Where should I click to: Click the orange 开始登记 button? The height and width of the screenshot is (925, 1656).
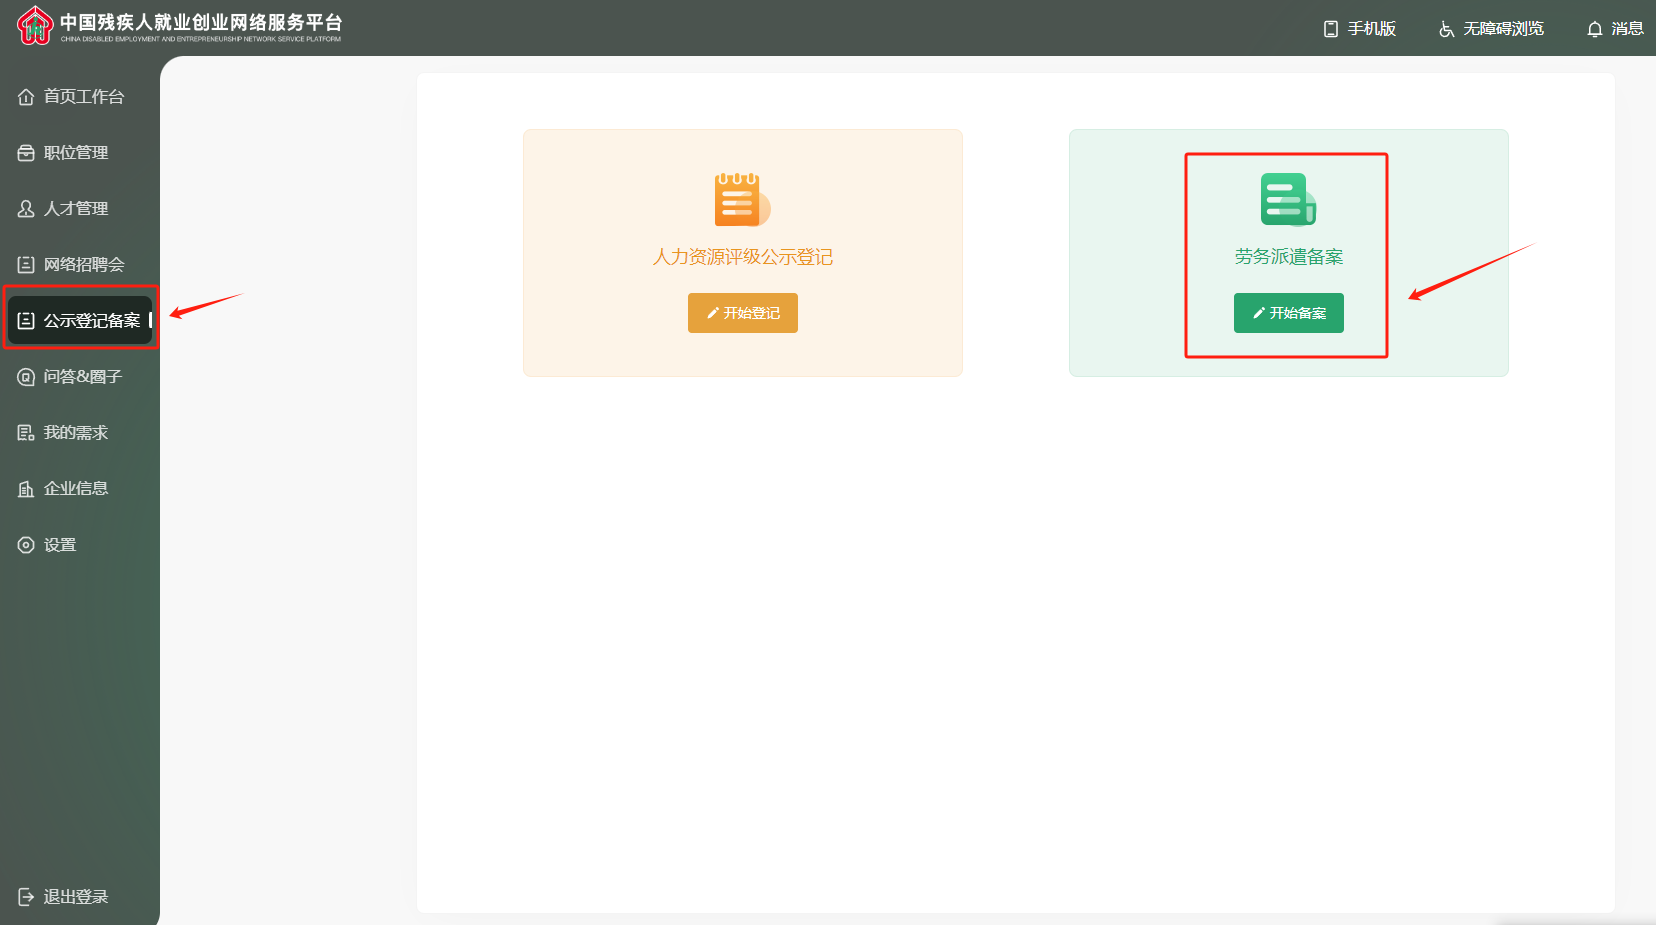coord(743,313)
